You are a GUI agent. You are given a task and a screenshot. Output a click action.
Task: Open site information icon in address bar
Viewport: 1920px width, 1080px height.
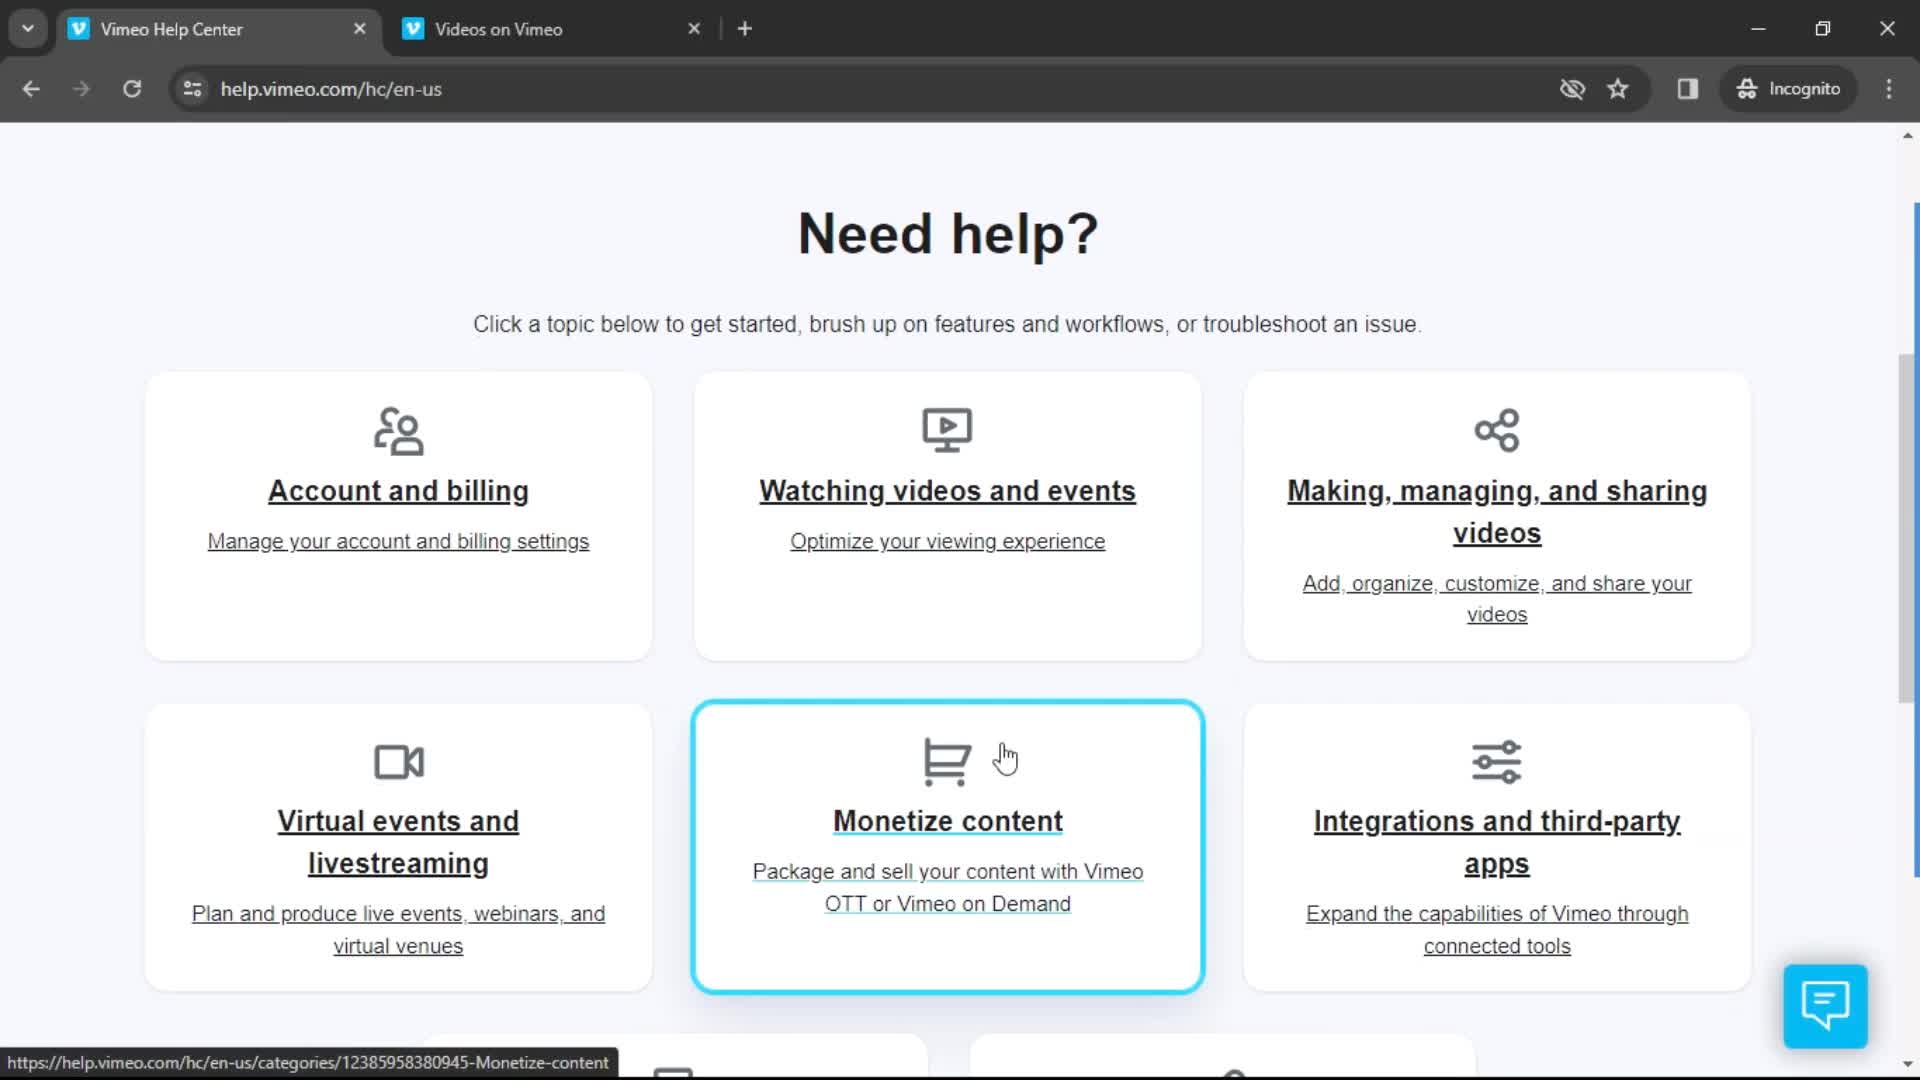click(192, 89)
